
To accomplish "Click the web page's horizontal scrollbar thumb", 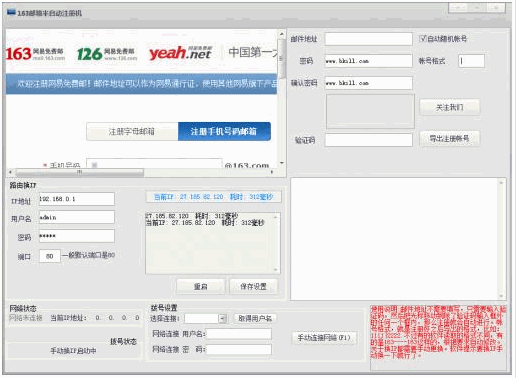I will coord(80,172).
